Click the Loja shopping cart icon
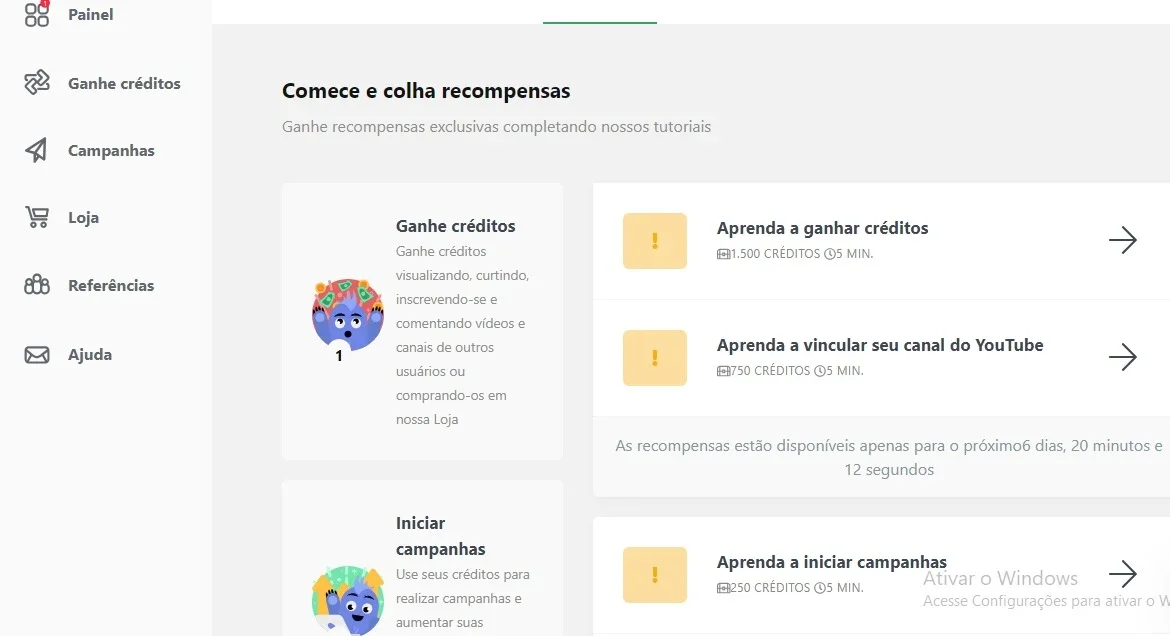1170x636 pixels. pos(37,217)
